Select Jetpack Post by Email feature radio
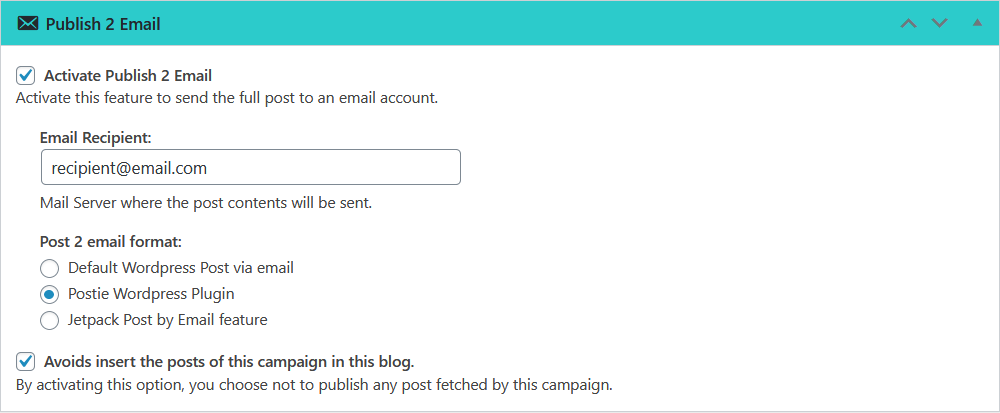1000x413 pixels. [49, 321]
